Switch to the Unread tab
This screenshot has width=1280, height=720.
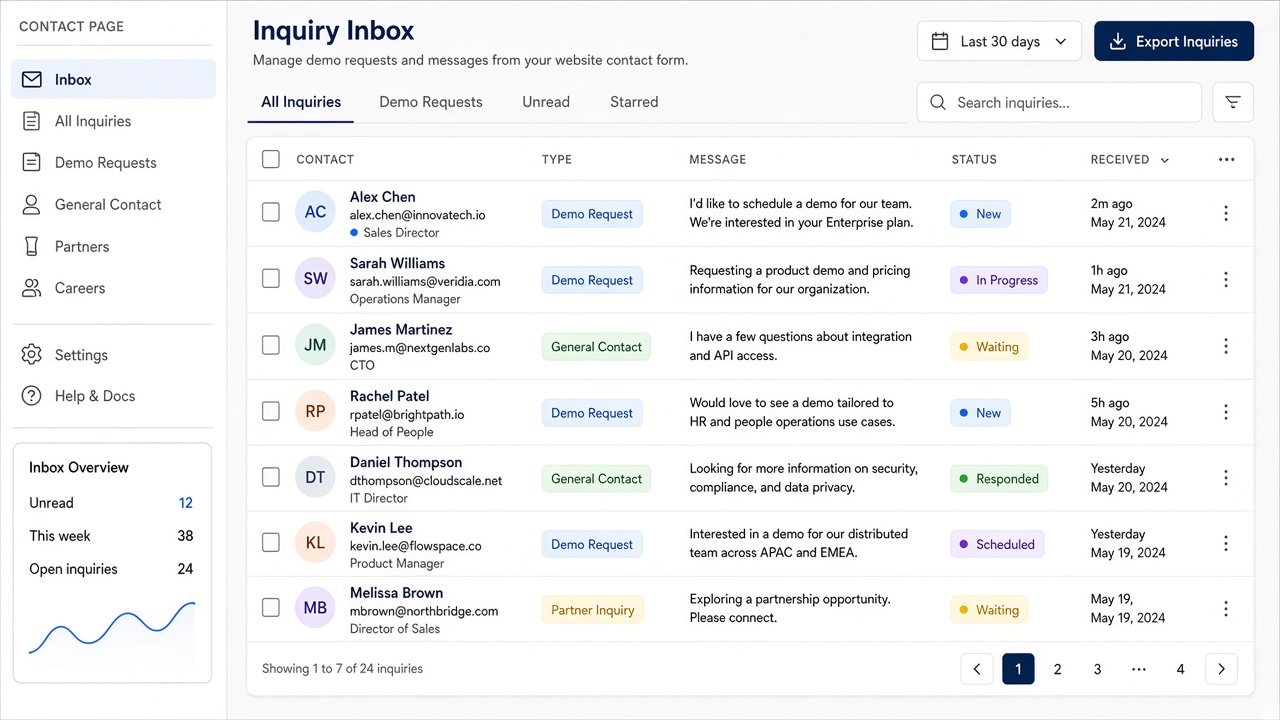[x=546, y=102]
